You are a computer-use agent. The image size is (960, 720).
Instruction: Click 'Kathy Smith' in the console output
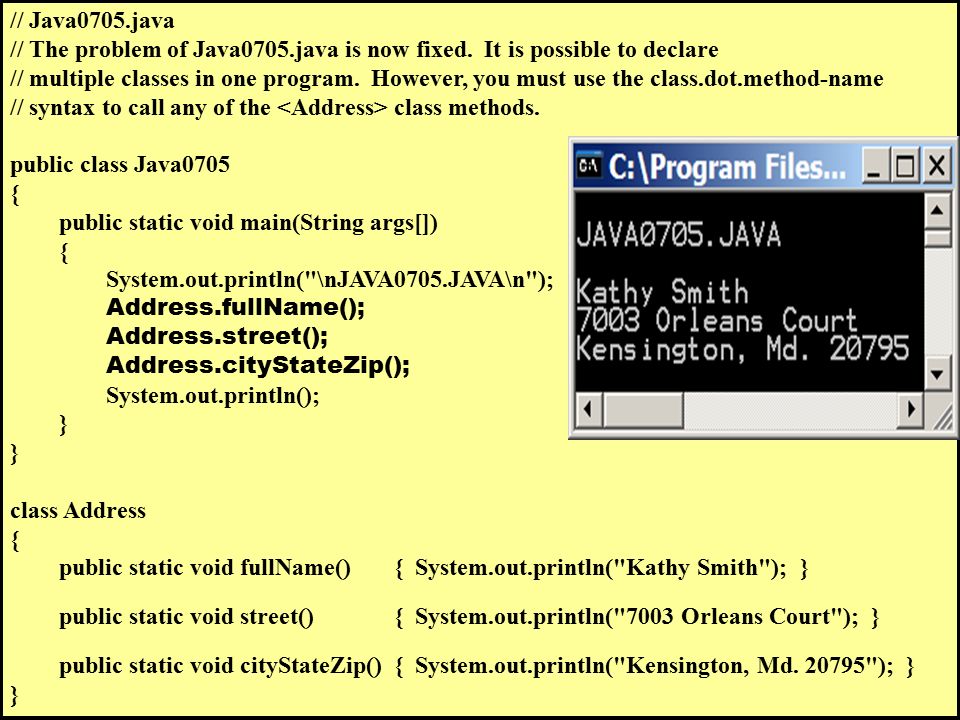pyautogui.click(x=662, y=292)
